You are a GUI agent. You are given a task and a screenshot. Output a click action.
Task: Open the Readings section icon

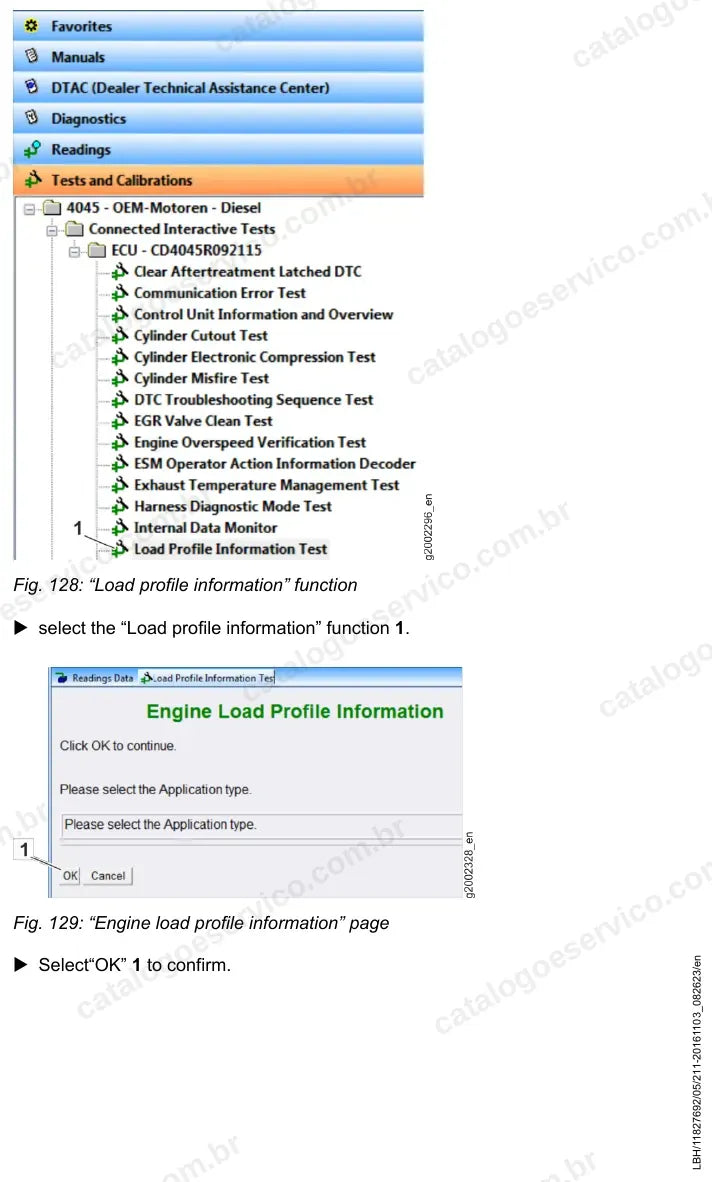(32, 149)
